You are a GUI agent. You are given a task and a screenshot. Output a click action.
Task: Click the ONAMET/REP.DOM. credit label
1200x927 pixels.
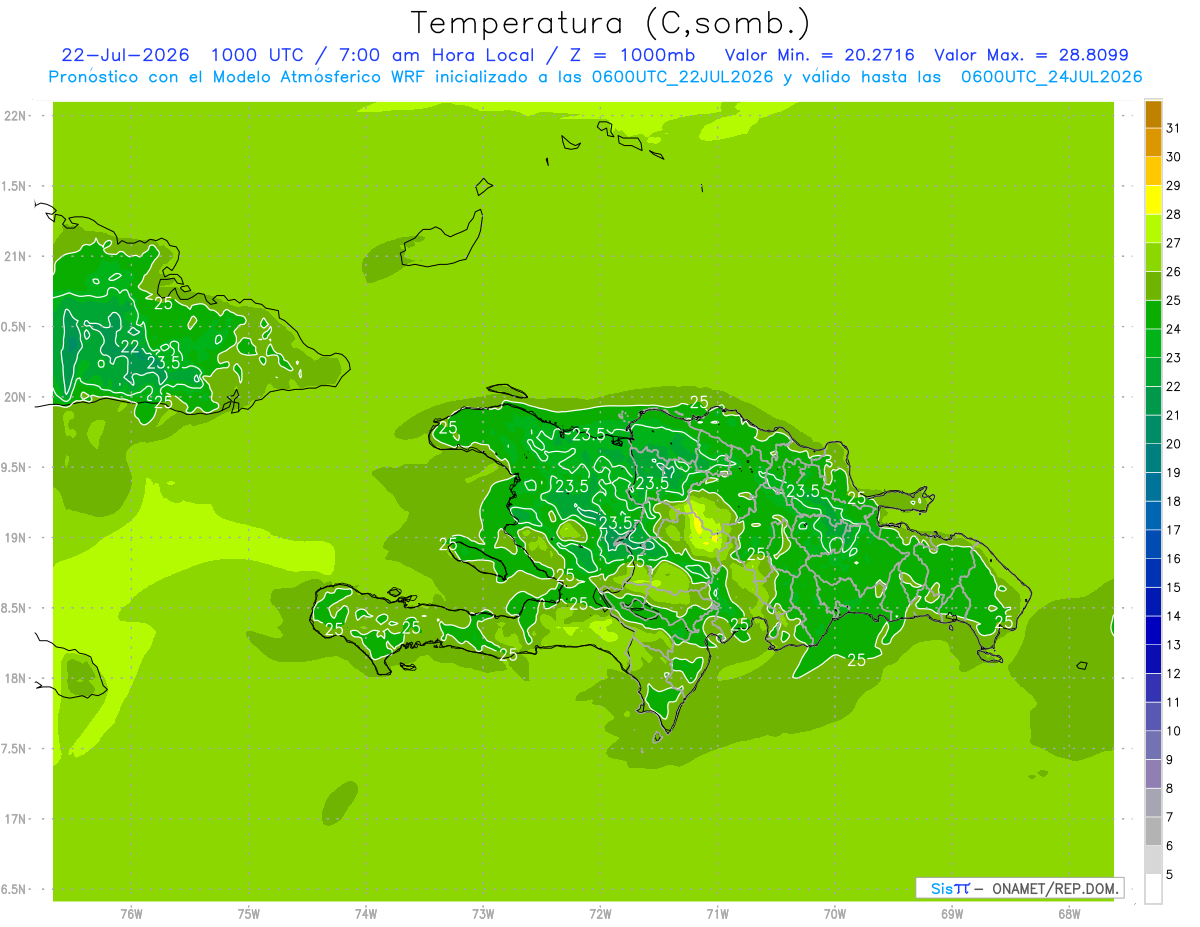point(1053,888)
